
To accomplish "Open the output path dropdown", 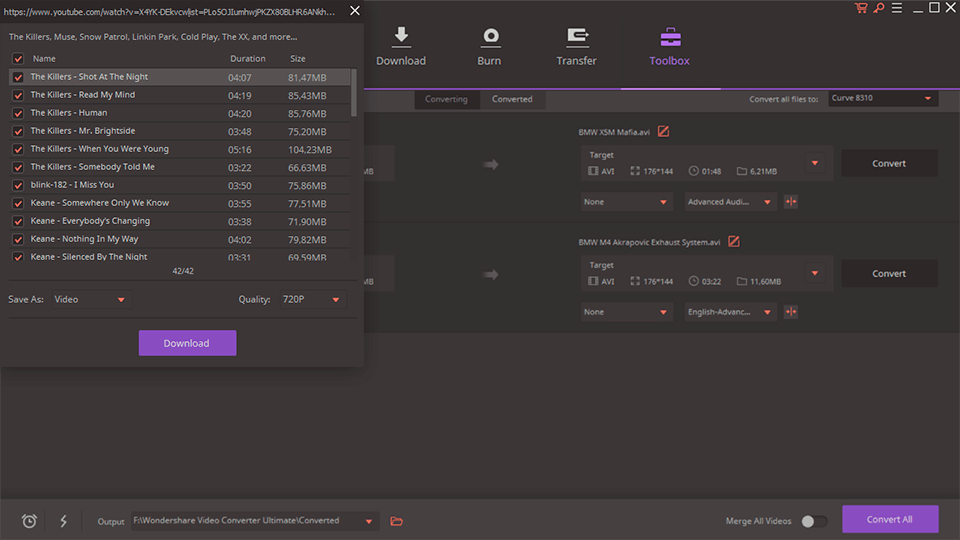I will [x=369, y=521].
